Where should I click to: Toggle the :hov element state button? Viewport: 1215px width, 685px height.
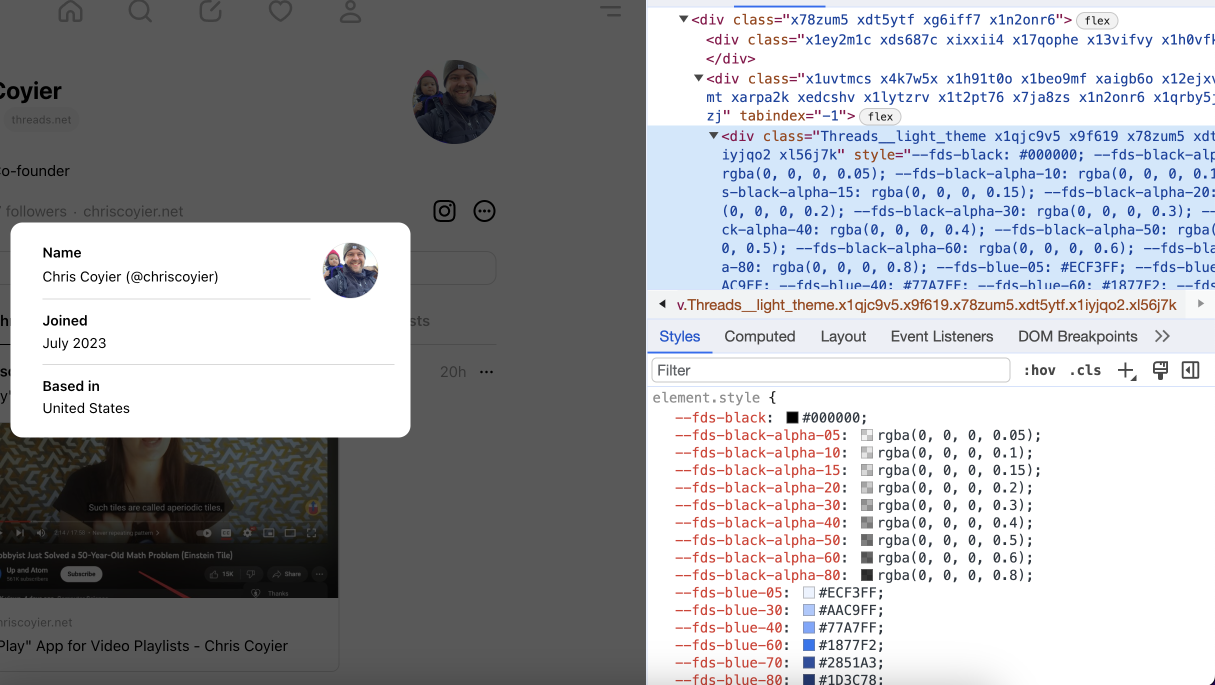1039,370
